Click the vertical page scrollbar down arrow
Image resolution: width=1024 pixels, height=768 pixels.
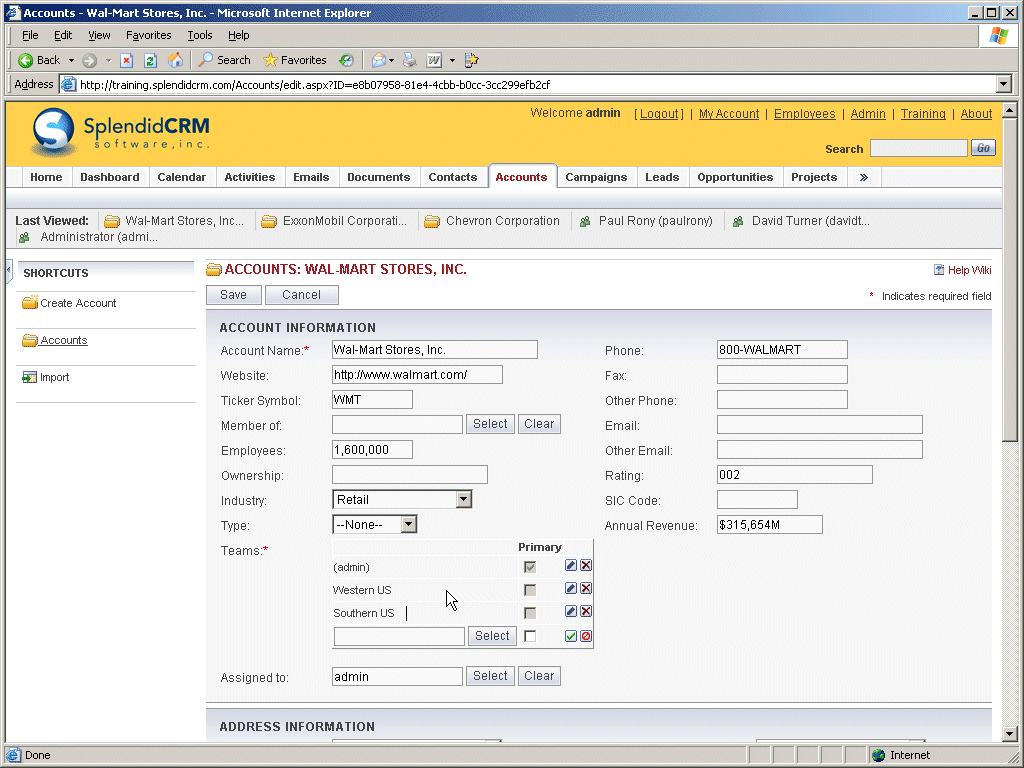pos(1009,734)
